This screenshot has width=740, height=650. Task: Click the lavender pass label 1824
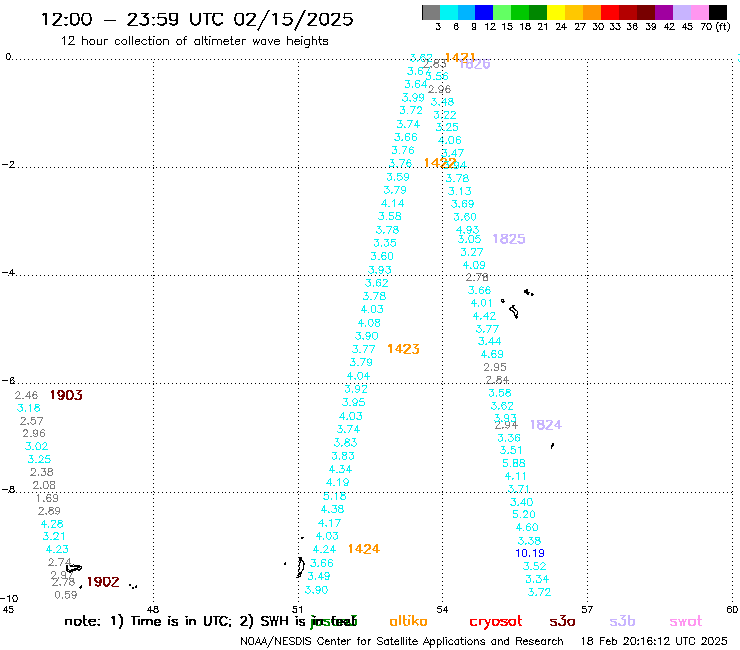click(x=546, y=425)
